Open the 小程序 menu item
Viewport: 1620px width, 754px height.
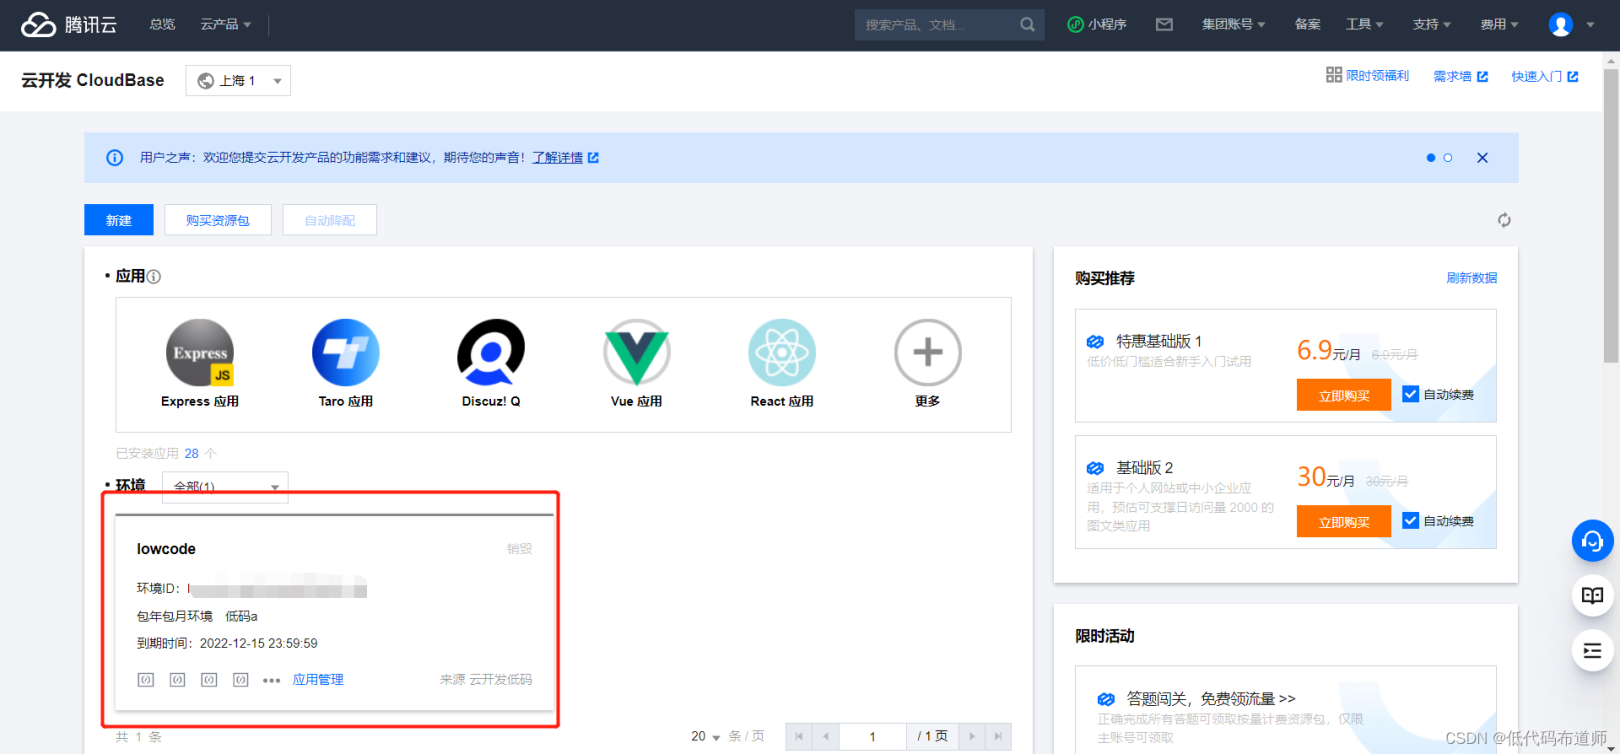[x=1097, y=25]
